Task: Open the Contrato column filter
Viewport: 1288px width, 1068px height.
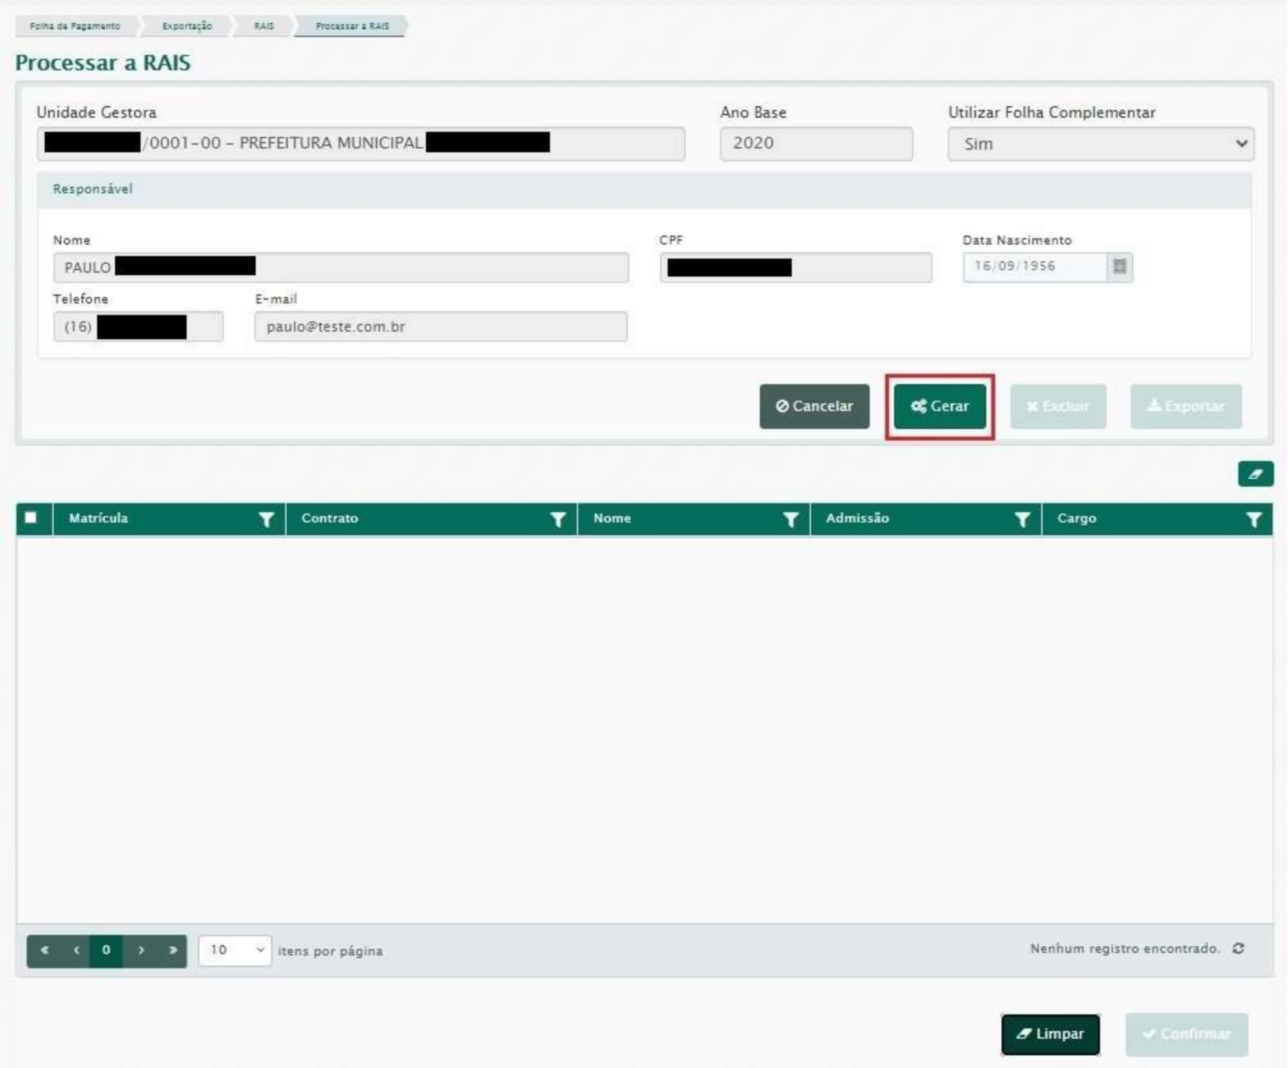Action: coord(558,519)
